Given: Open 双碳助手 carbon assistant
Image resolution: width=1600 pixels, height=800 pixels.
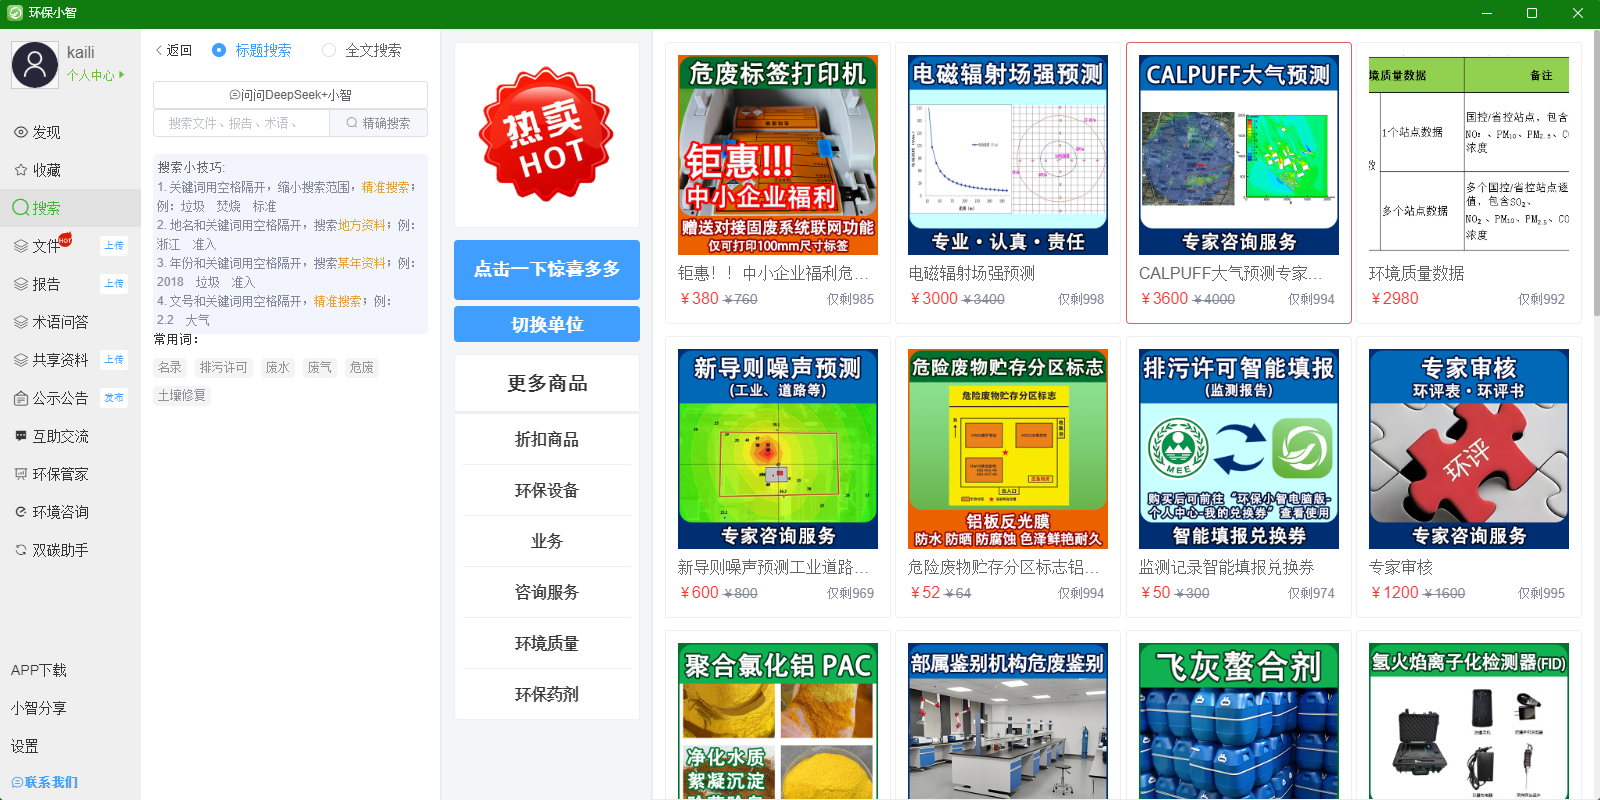Looking at the screenshot, I should click(51, 550).
